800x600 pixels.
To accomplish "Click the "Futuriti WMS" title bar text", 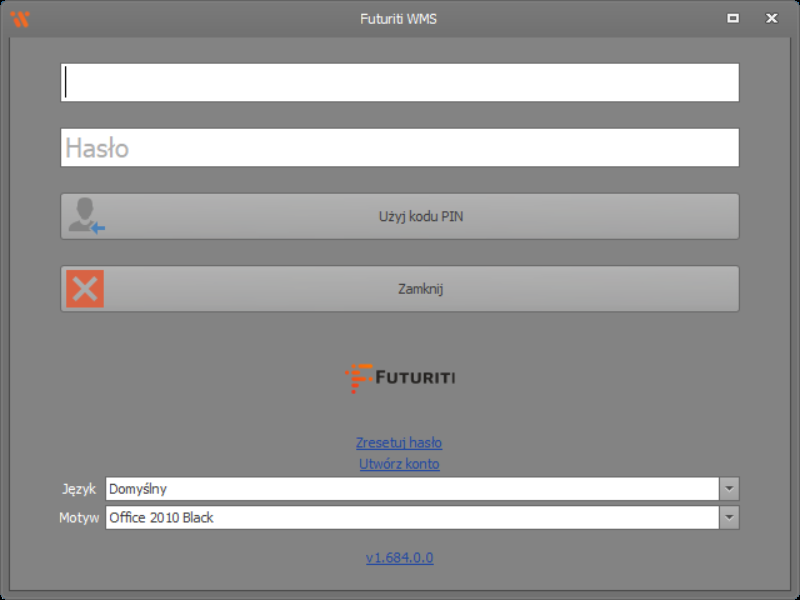I will 399,18.
